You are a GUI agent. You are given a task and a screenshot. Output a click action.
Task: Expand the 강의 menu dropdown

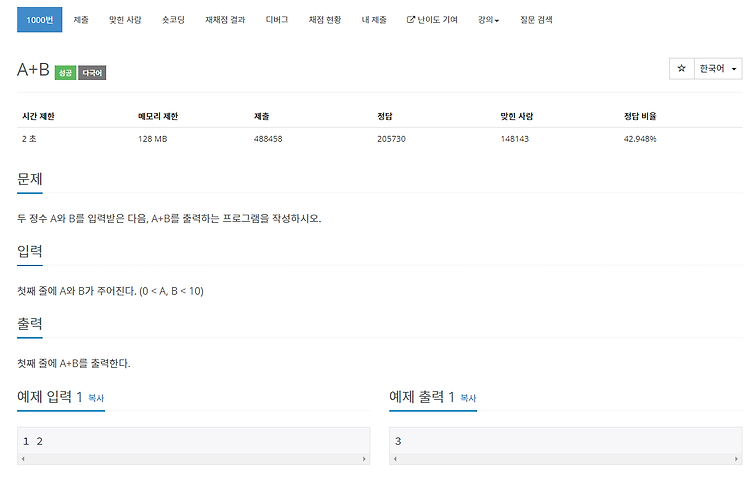488,20
